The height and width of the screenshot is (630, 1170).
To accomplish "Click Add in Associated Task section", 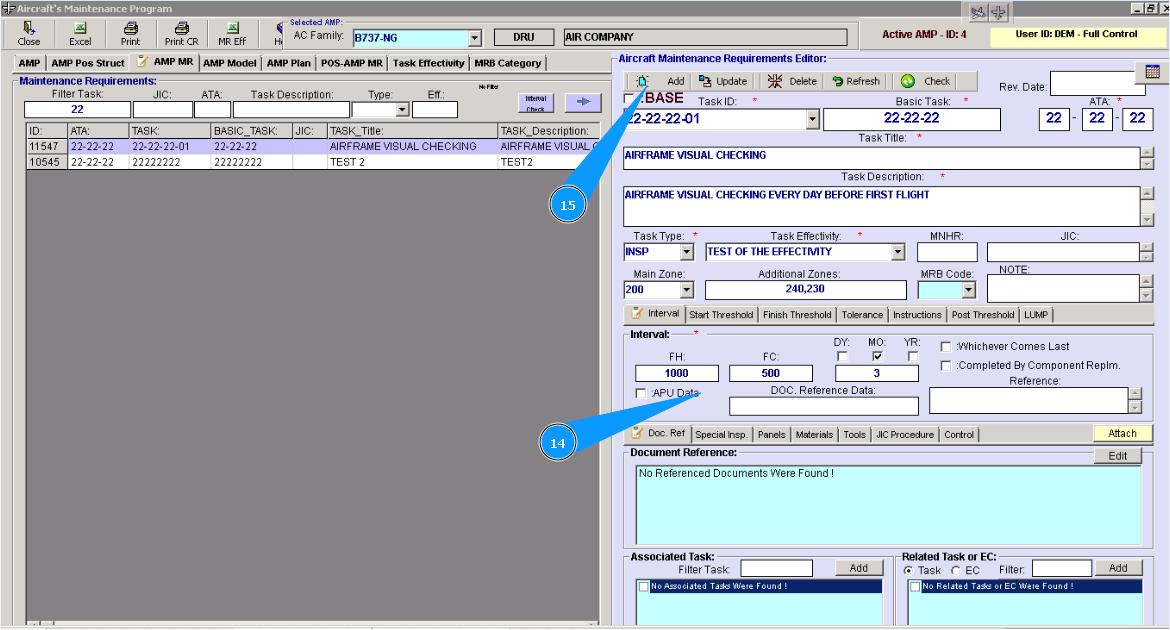I will point(859,568).
